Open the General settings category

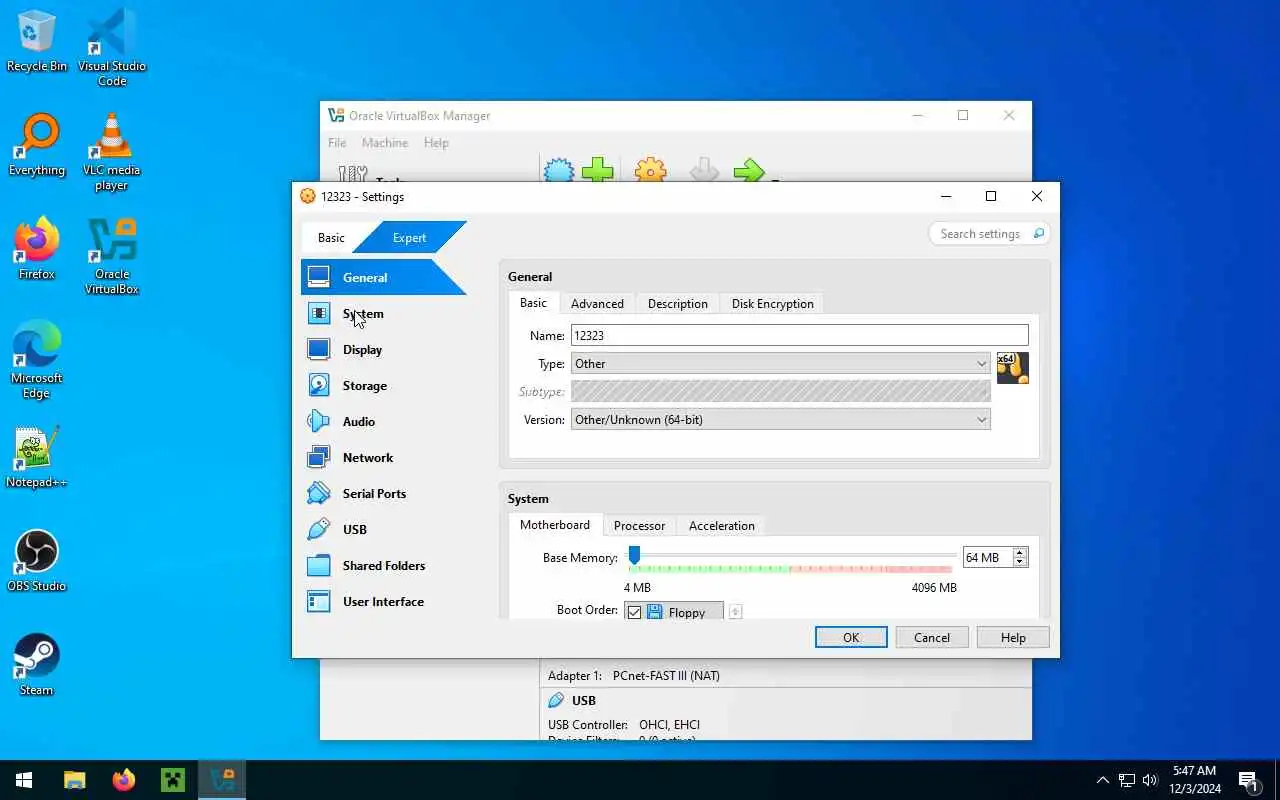383,277
